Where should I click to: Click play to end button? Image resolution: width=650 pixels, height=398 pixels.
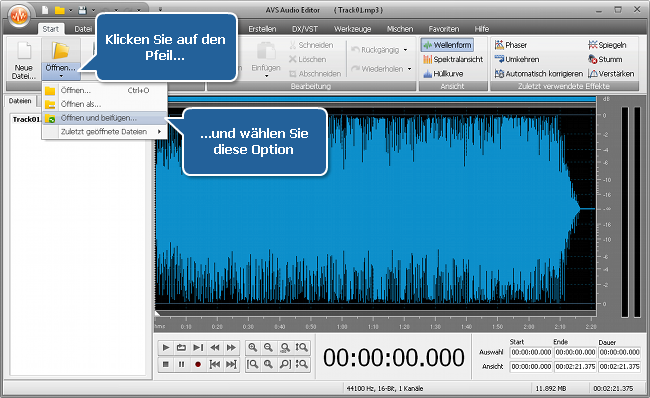pyautogui.click(x=198, y=347)
